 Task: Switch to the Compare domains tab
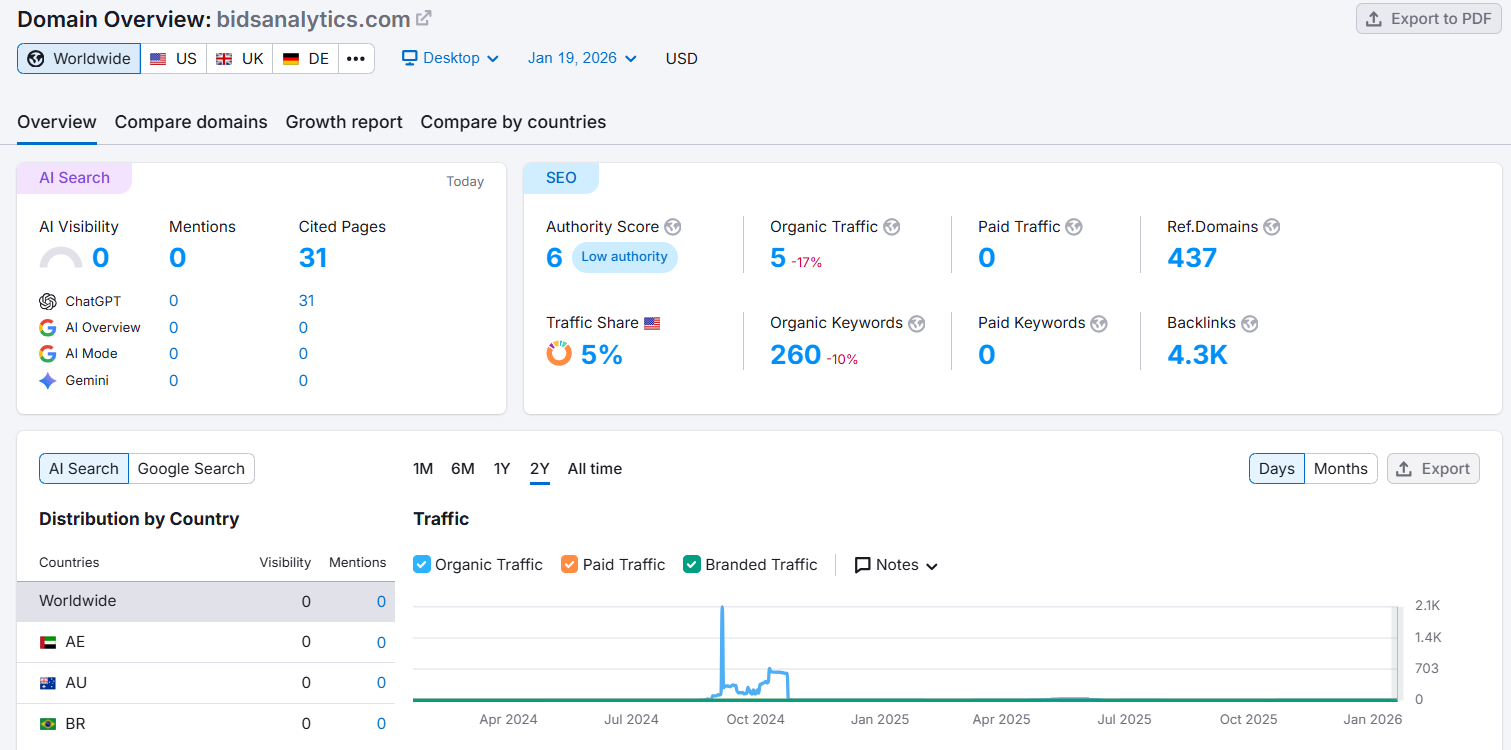pyautogui.click(x=191, y=122)
